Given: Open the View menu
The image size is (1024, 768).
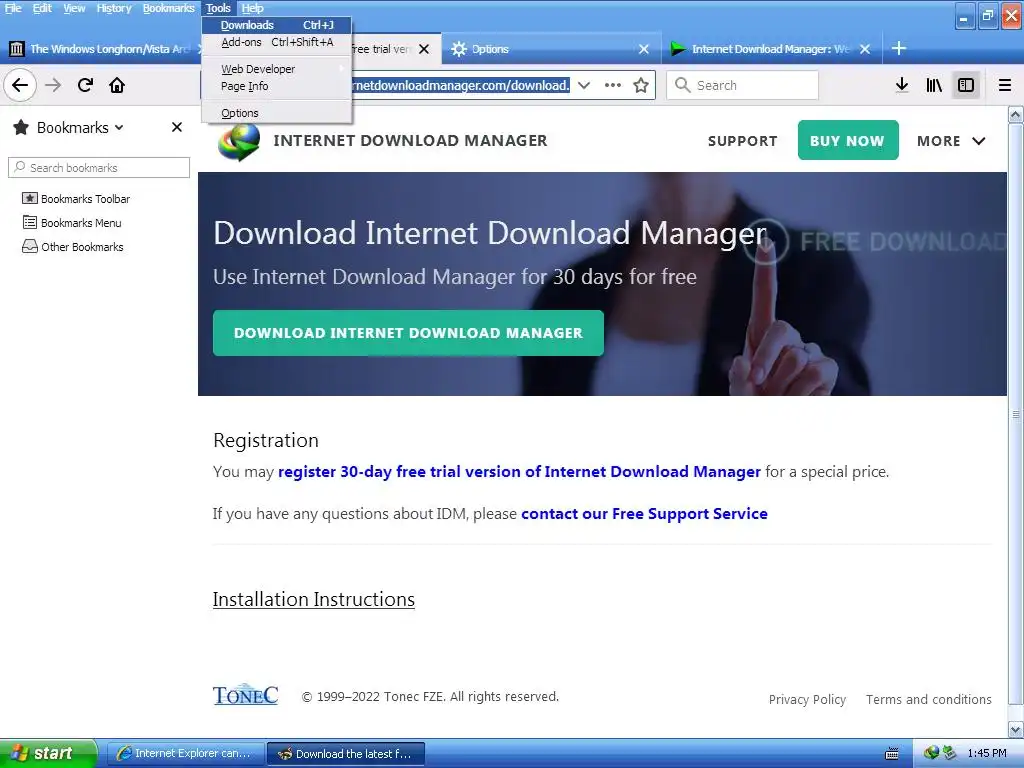Looking at the screenshot, I should point(74,8).
